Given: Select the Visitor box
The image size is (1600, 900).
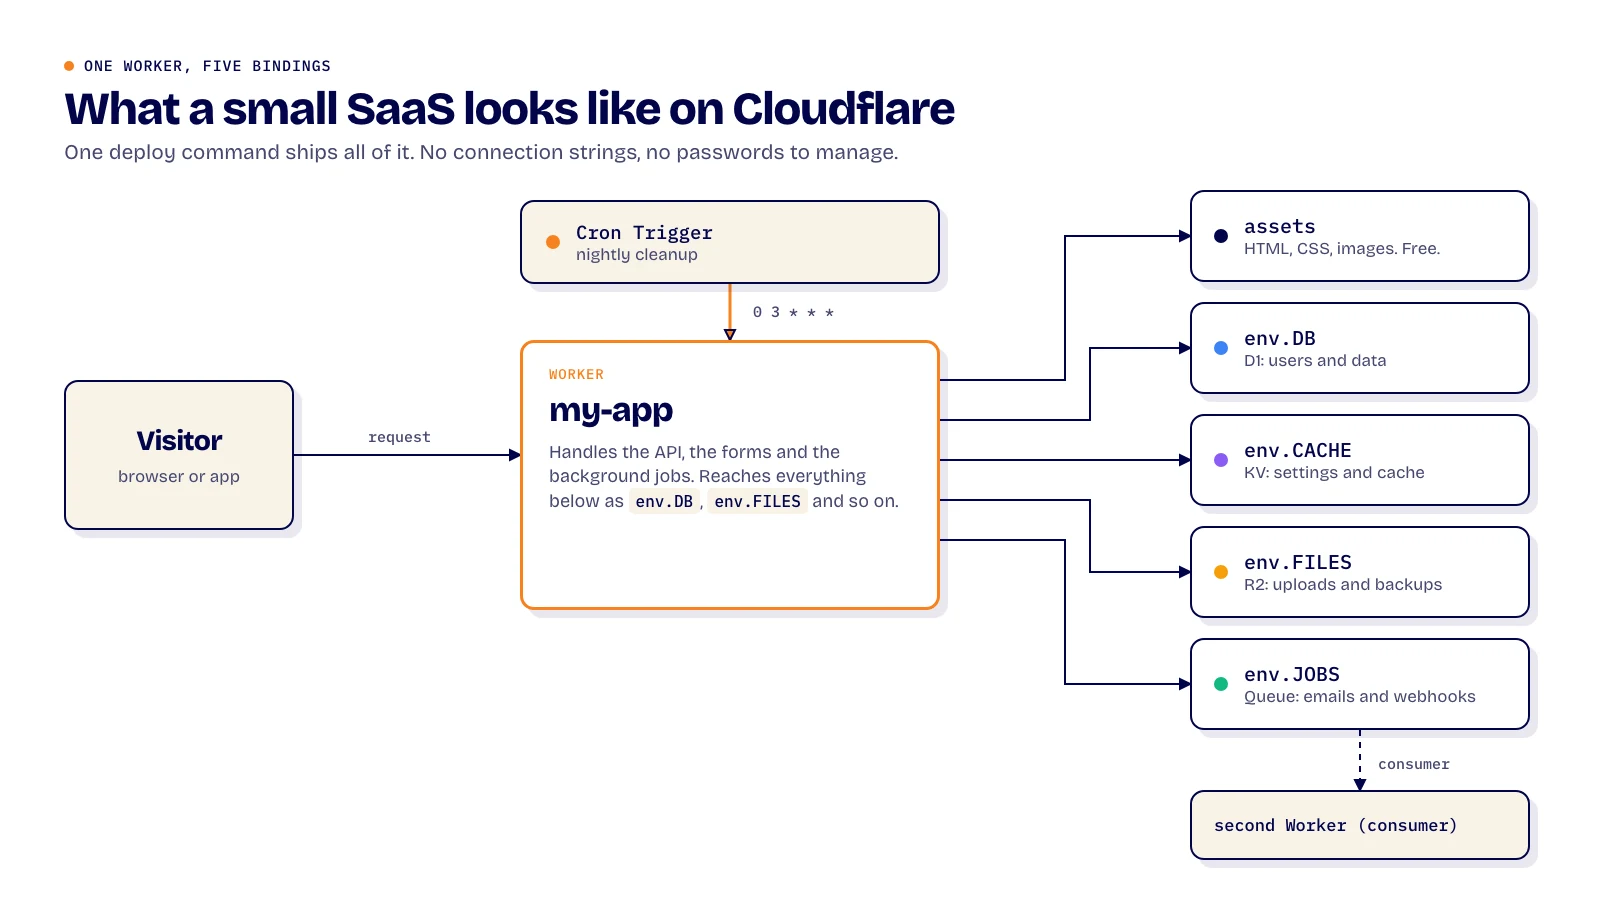Looking at the screenshot, I should (179, 455).
